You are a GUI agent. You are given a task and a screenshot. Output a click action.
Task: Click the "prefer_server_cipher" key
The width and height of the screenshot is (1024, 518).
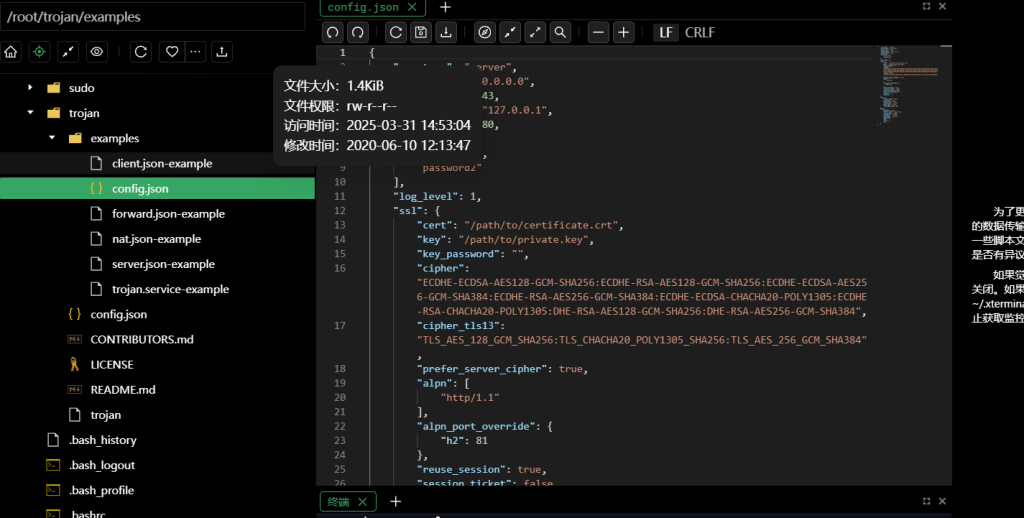(481, 368)
